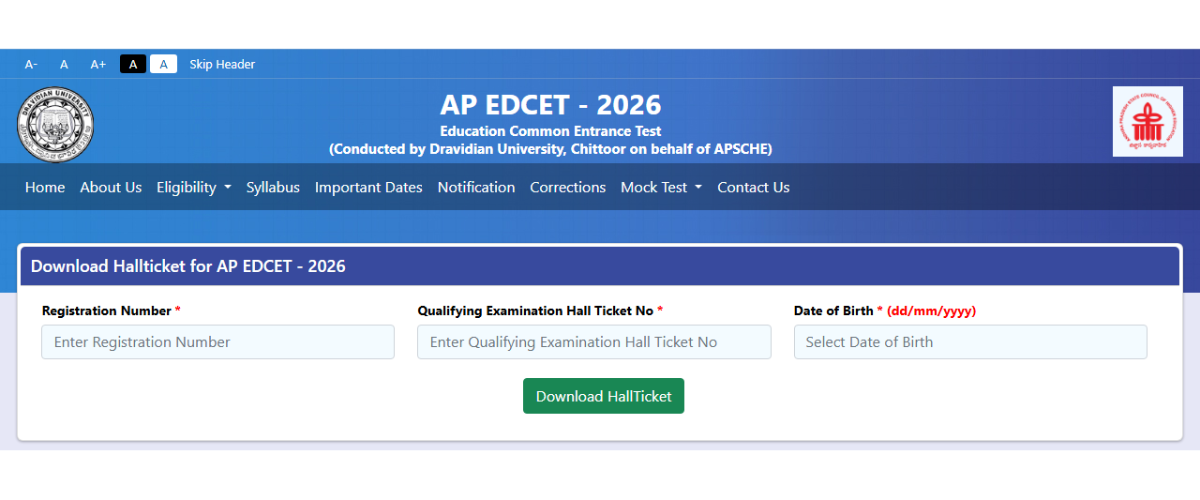Image resolution: width=1200 pixels, height=500 pixels.
Task: Open the About Us page
Action: point(111,187)
